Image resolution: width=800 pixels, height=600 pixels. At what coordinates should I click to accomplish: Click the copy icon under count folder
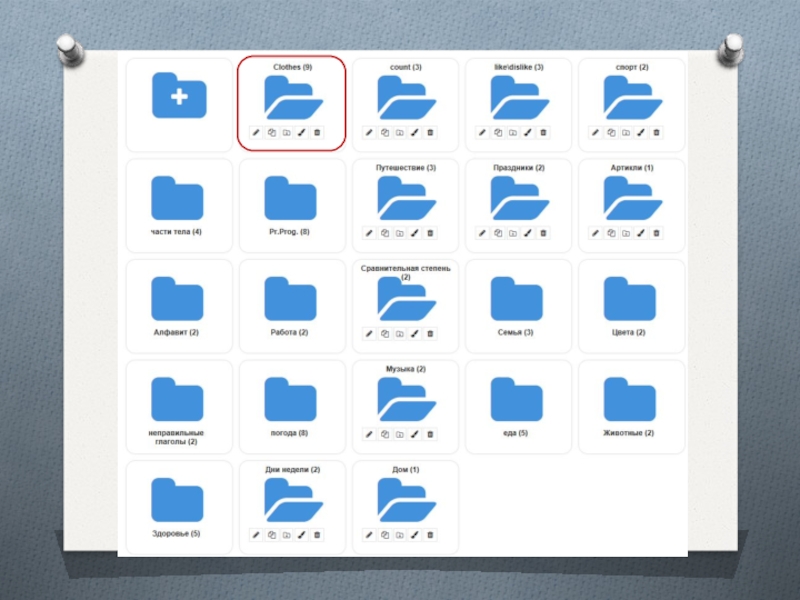tap(384, 132)
